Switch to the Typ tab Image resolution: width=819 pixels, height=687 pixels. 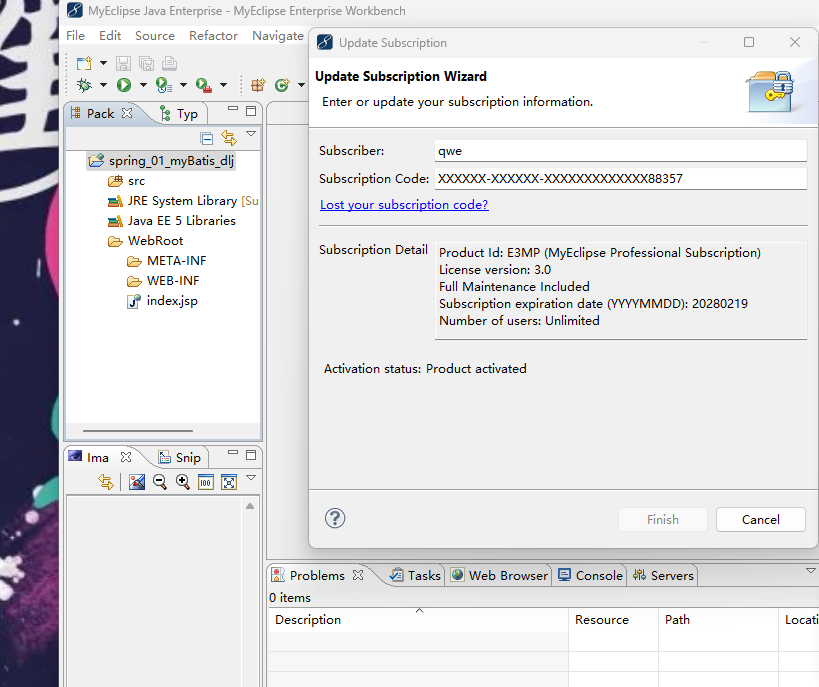click(179, 113)
